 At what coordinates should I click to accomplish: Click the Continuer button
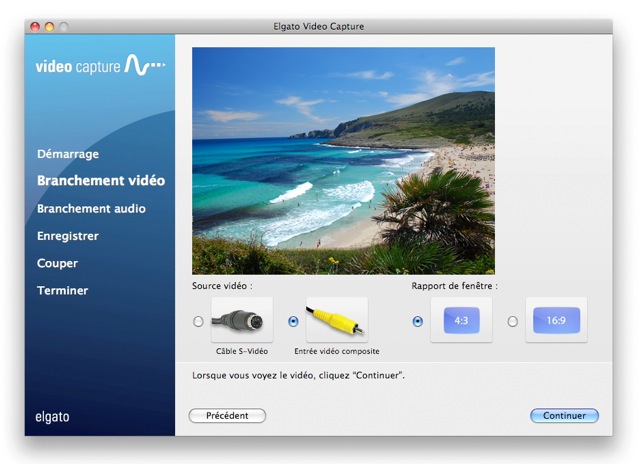564,415
